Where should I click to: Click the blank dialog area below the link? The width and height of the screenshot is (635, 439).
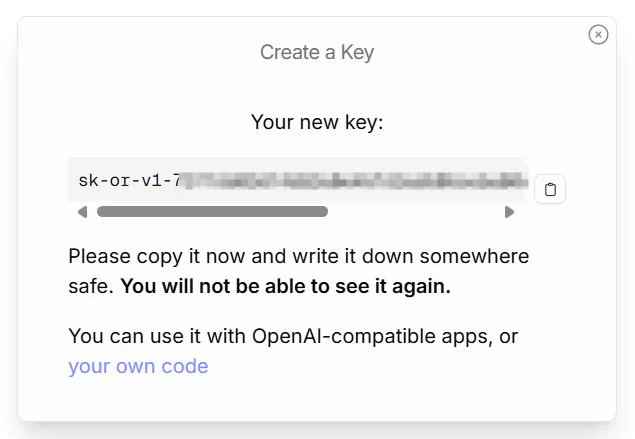point(317,400)
